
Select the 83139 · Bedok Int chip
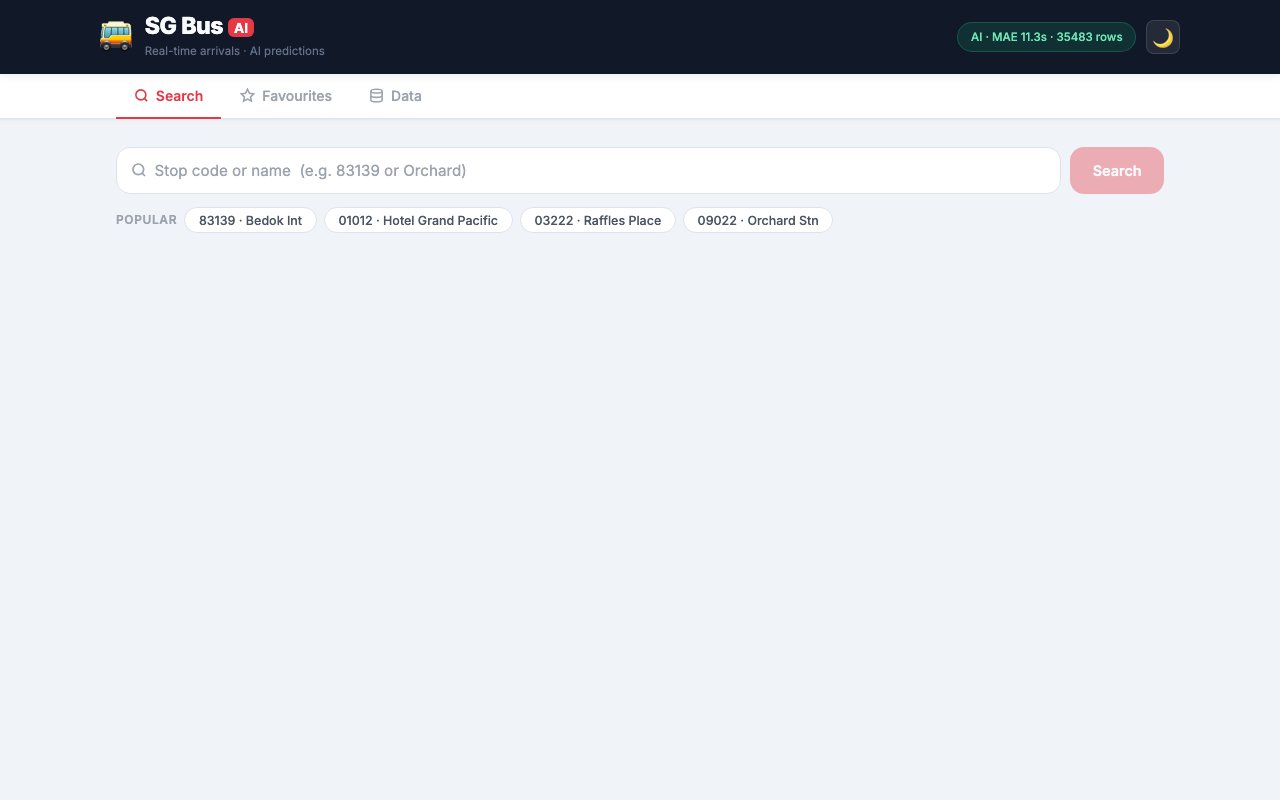tap(250, 221)
